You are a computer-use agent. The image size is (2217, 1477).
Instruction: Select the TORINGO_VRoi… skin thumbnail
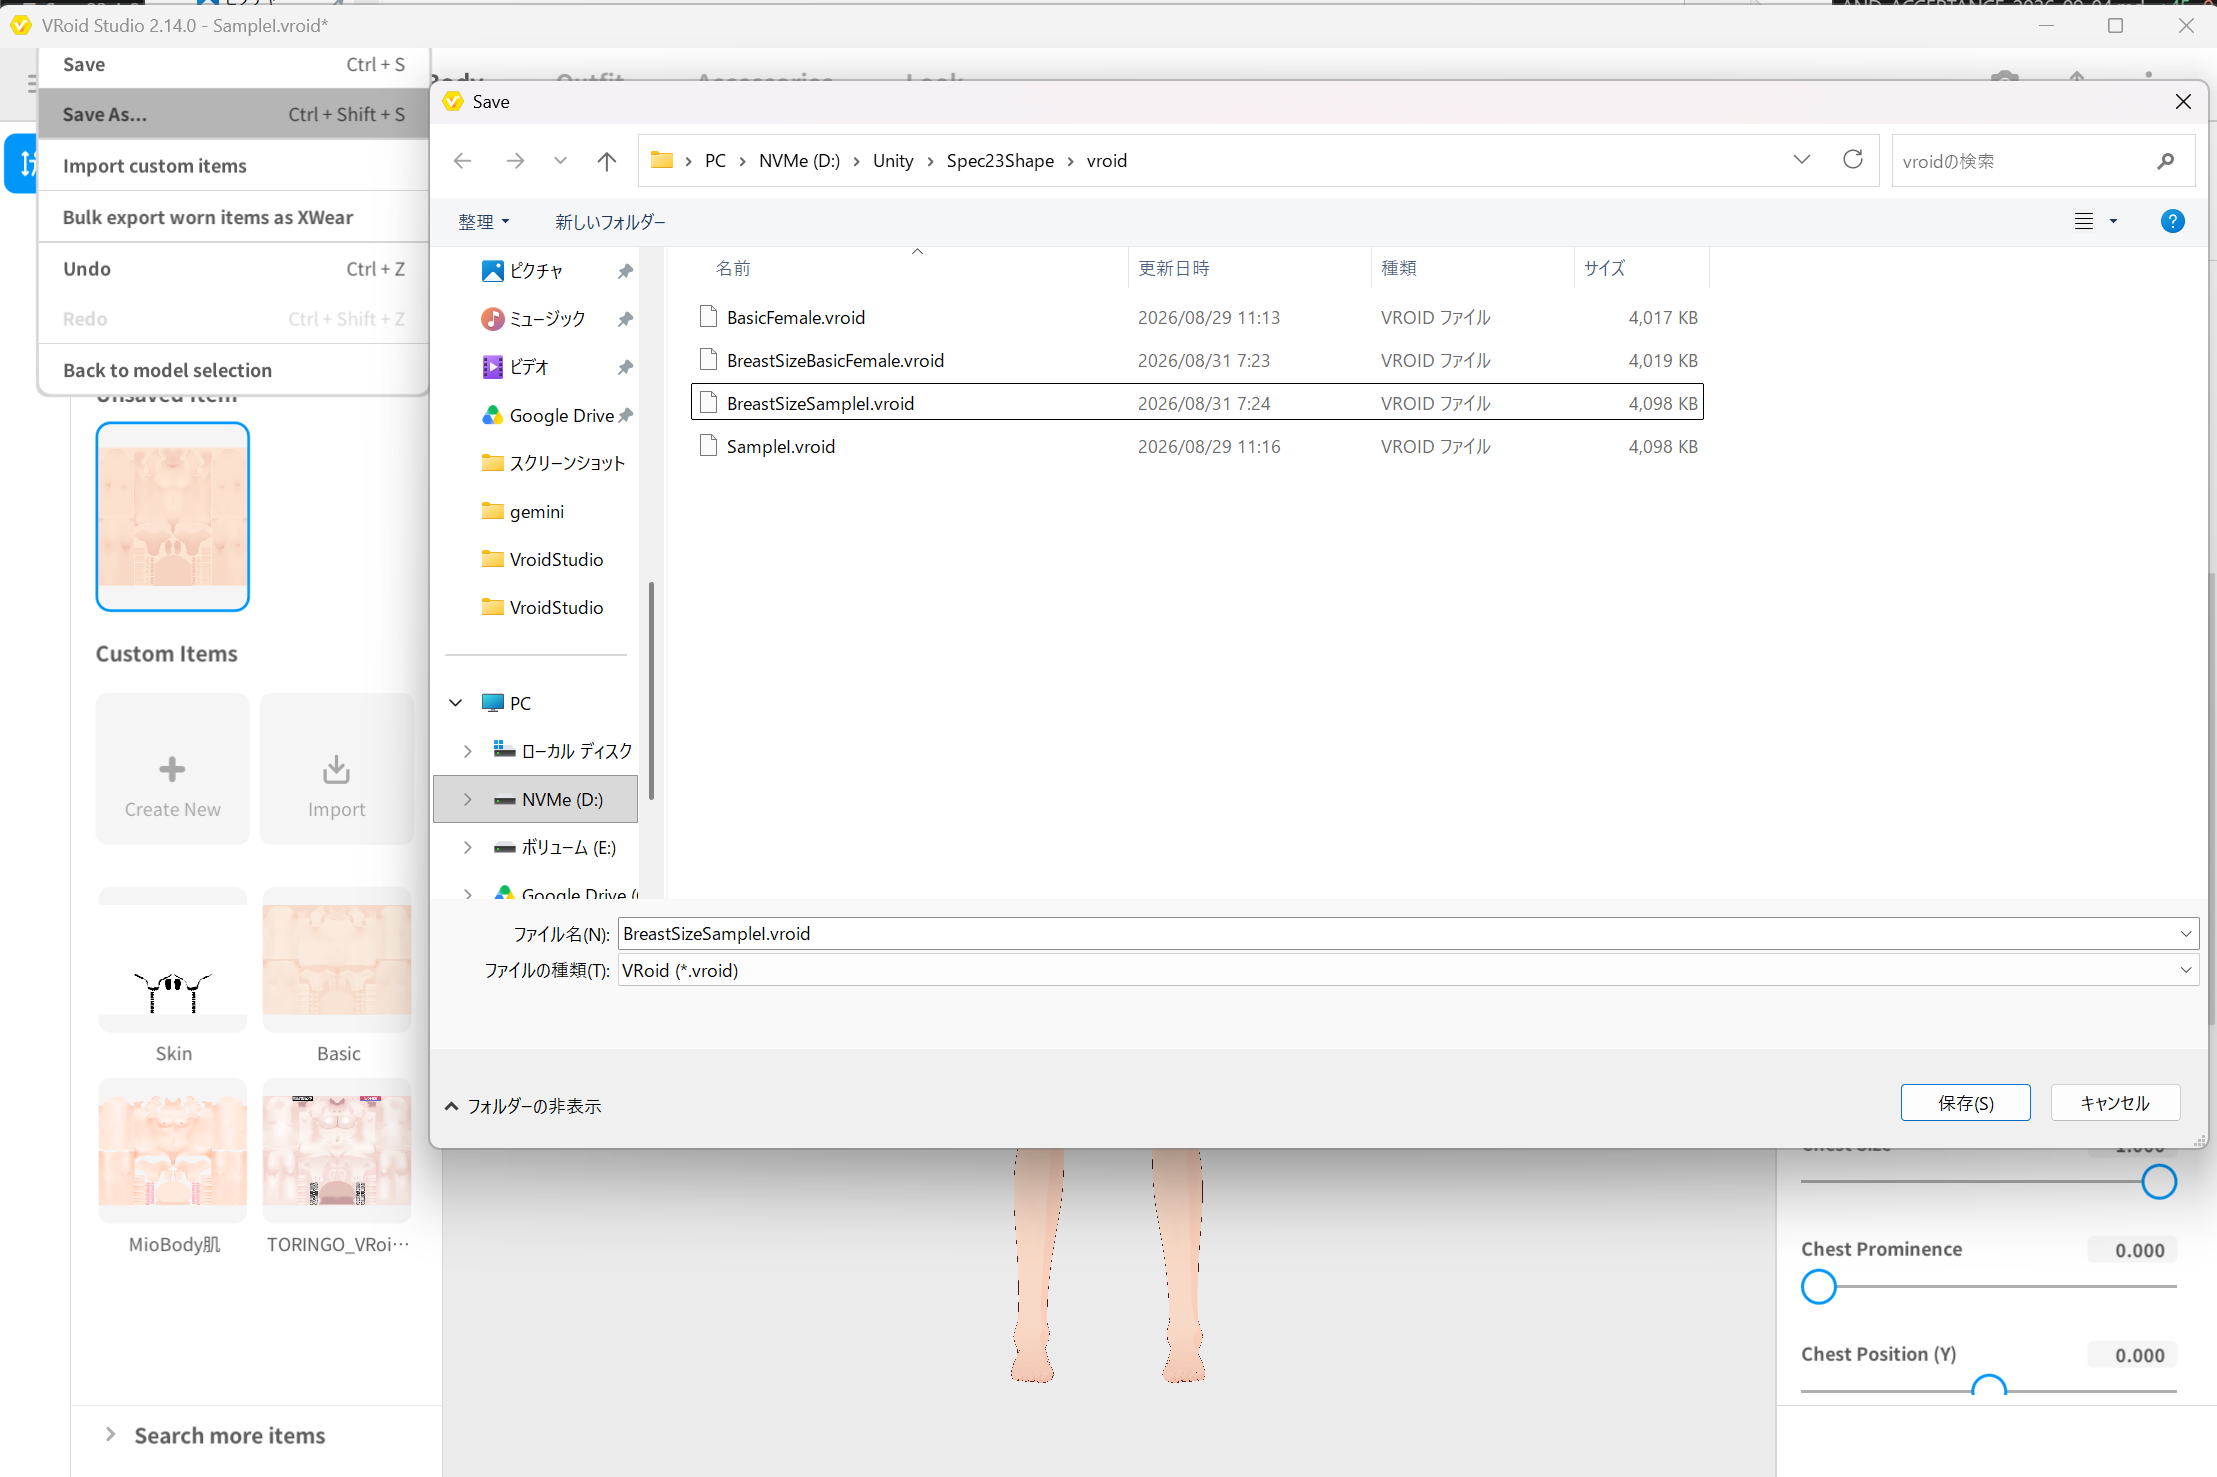point(337,1150)
